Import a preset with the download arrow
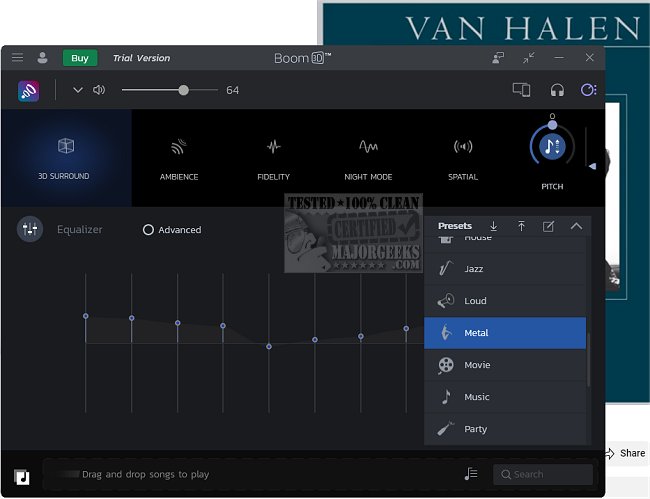The width and height of the screenshot is (650, 499). coord(493,226)
